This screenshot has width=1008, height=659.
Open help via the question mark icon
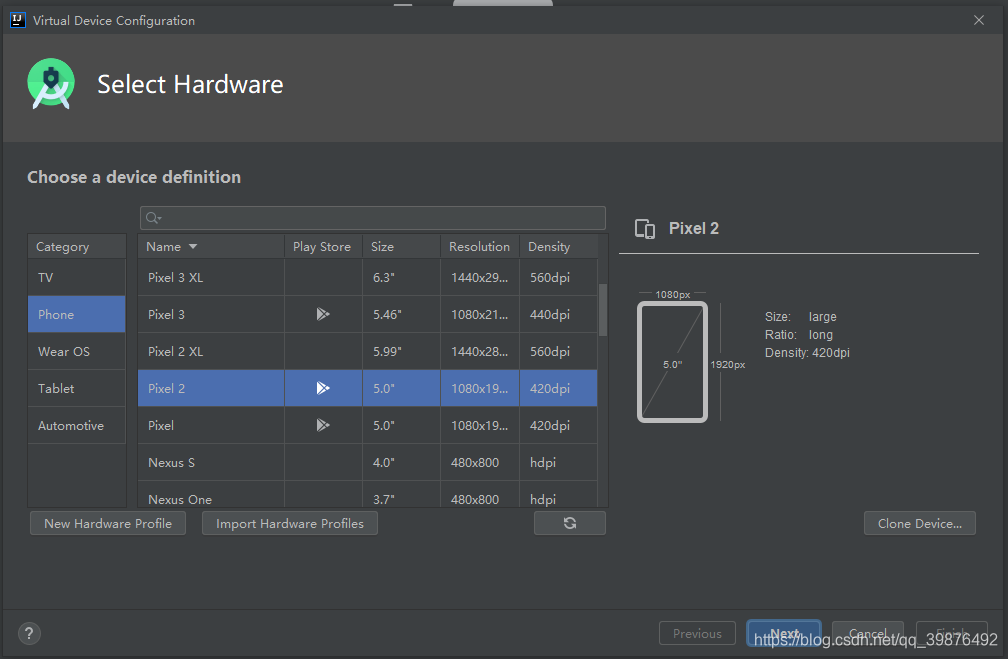tap(28, 633)
